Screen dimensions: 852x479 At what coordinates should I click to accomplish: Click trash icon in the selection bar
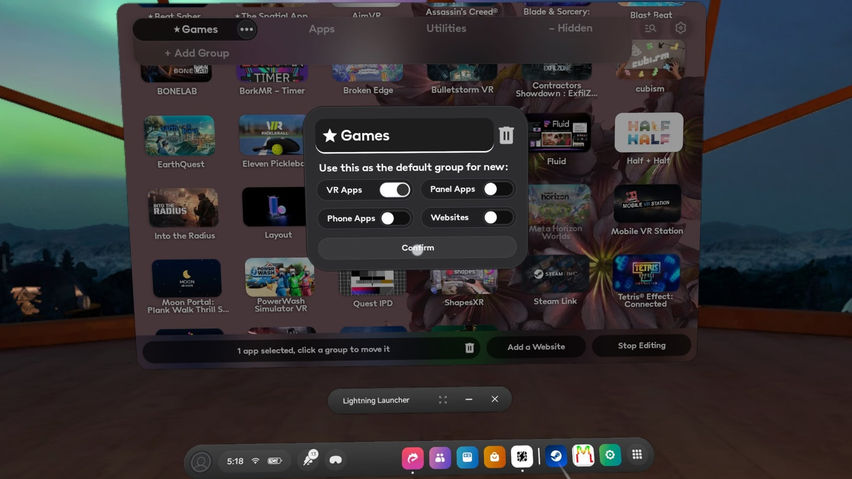469,348
